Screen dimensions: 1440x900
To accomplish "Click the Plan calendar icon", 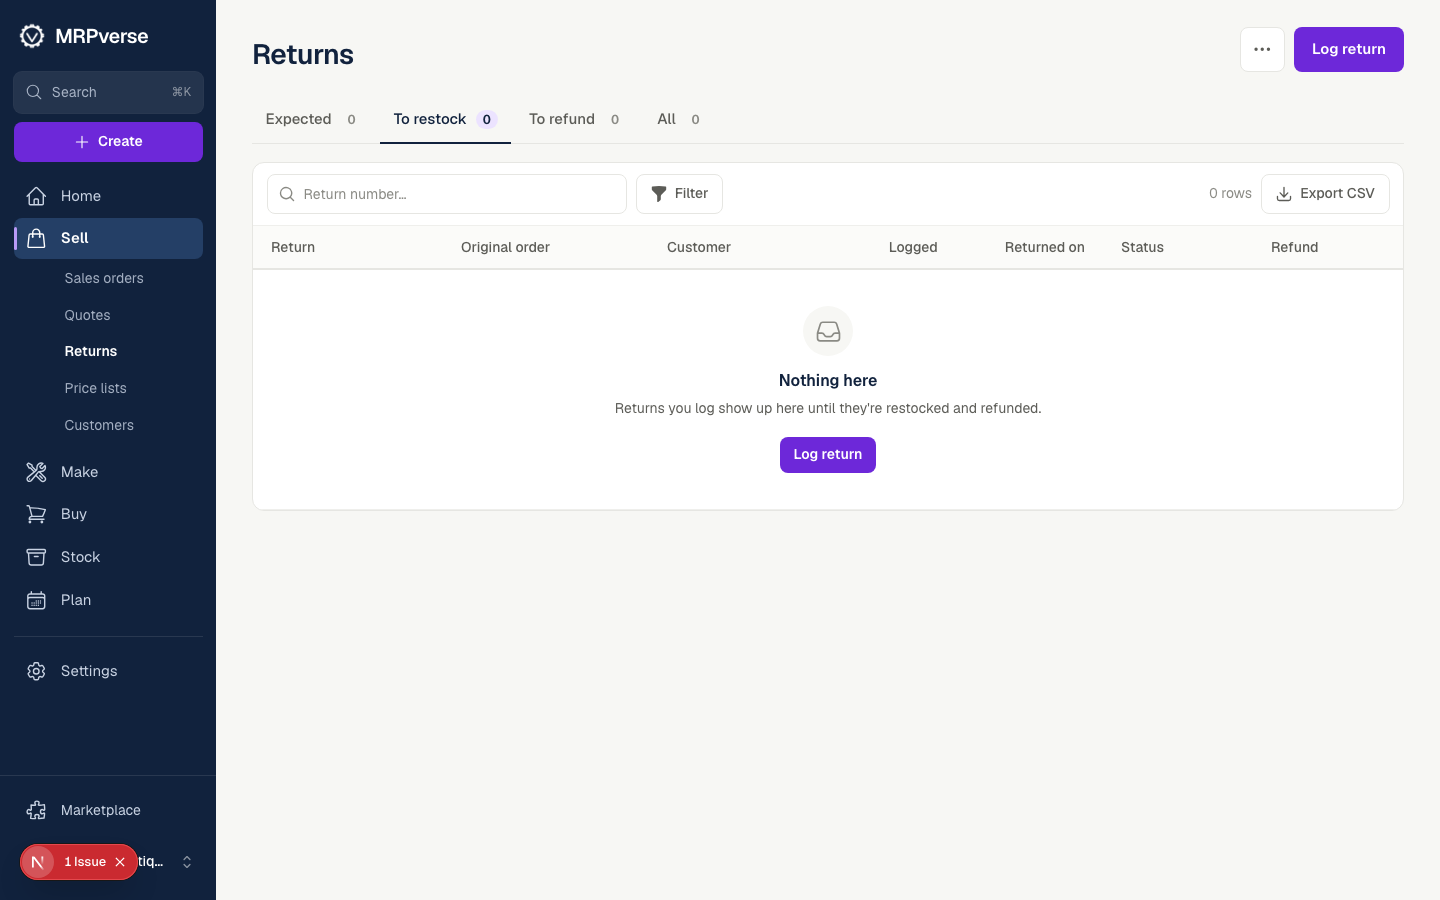I will click(36, 600).
